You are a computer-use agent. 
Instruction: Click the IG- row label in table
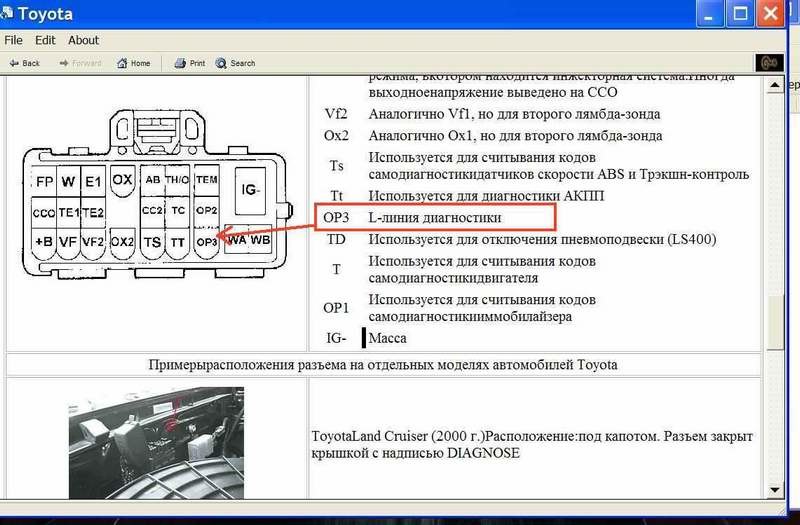(336, 338)
